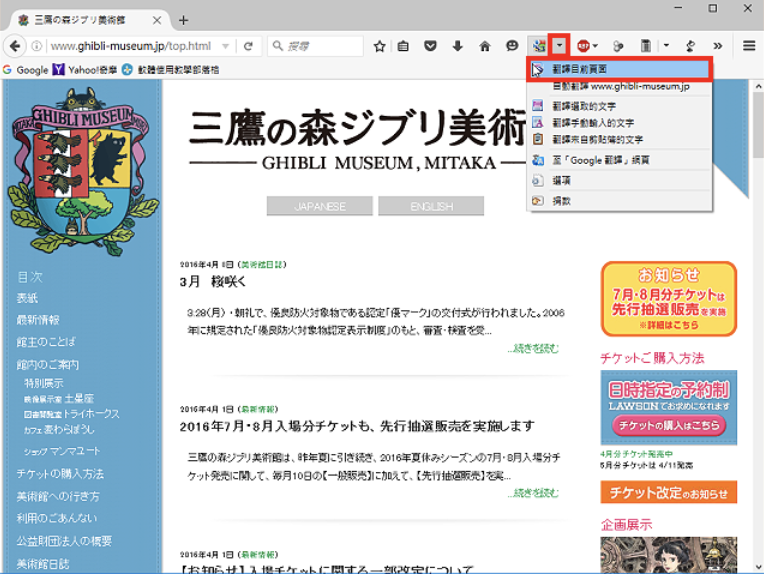The width and height of the screenshot is (764, 574).
Task: Open the address bar history dropdown
Action: (226, 46)
